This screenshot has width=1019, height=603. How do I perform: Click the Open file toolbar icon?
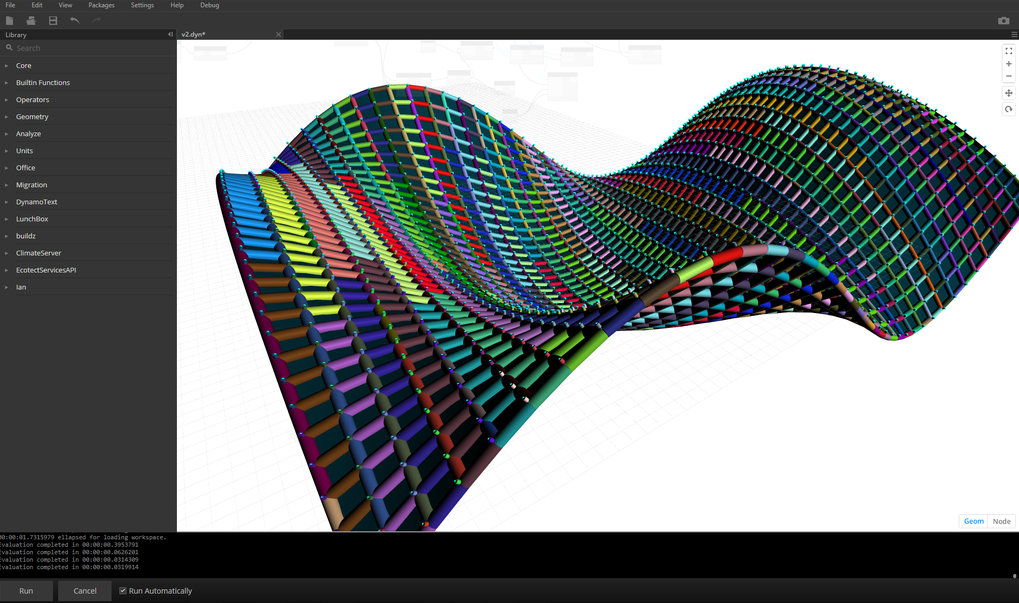click(x=31, y=20)
